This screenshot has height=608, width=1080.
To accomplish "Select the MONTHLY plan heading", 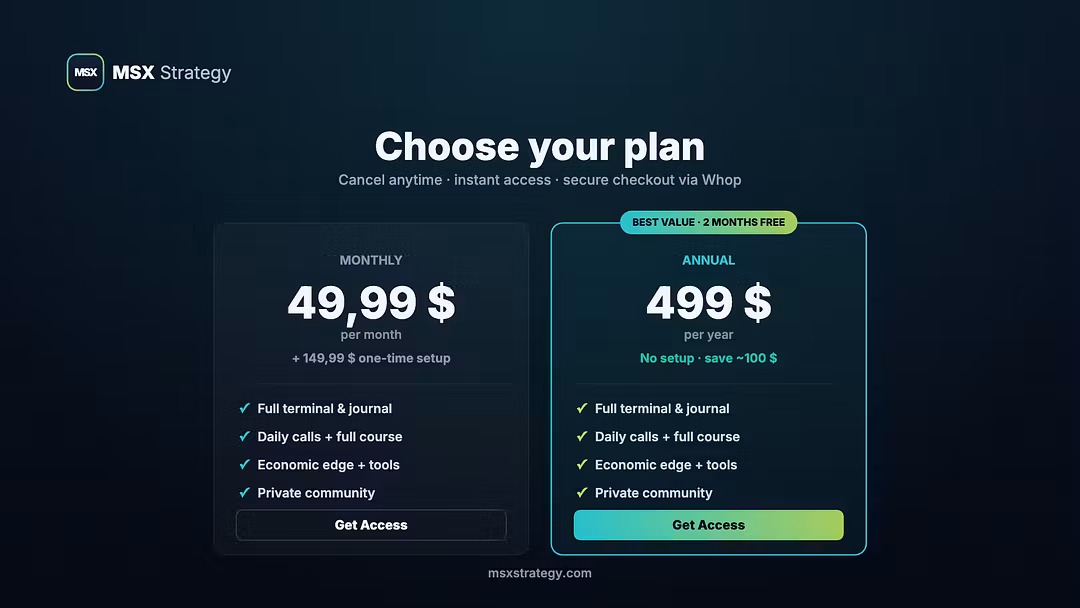I will click(x=371, y=260).
